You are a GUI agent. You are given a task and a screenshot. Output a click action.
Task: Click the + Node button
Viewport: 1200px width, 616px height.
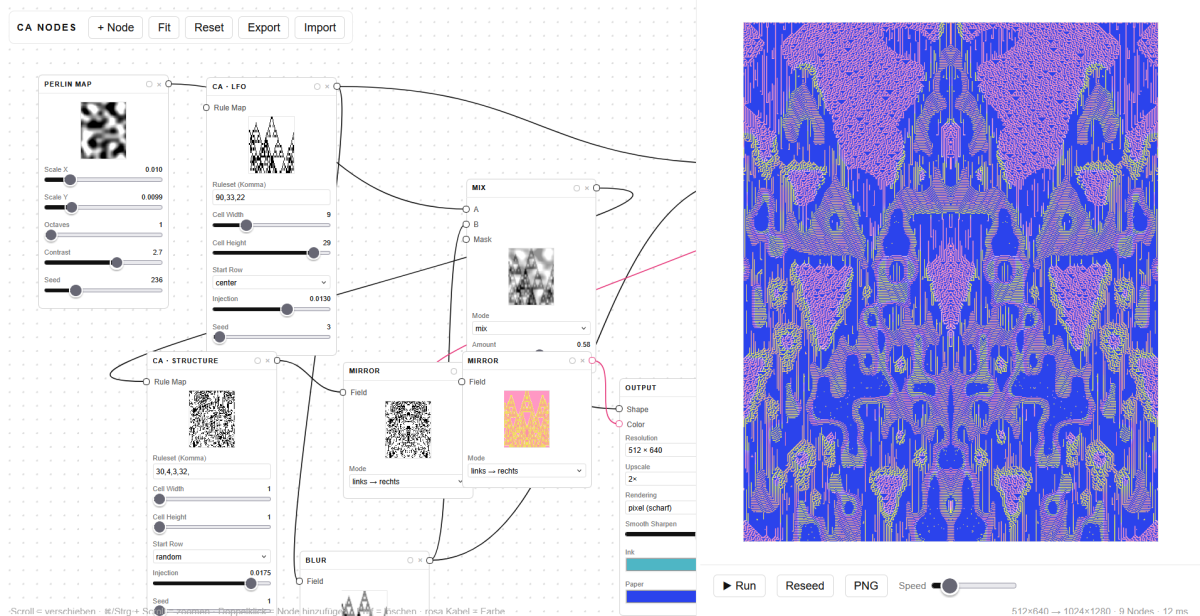tap(116, 27)
